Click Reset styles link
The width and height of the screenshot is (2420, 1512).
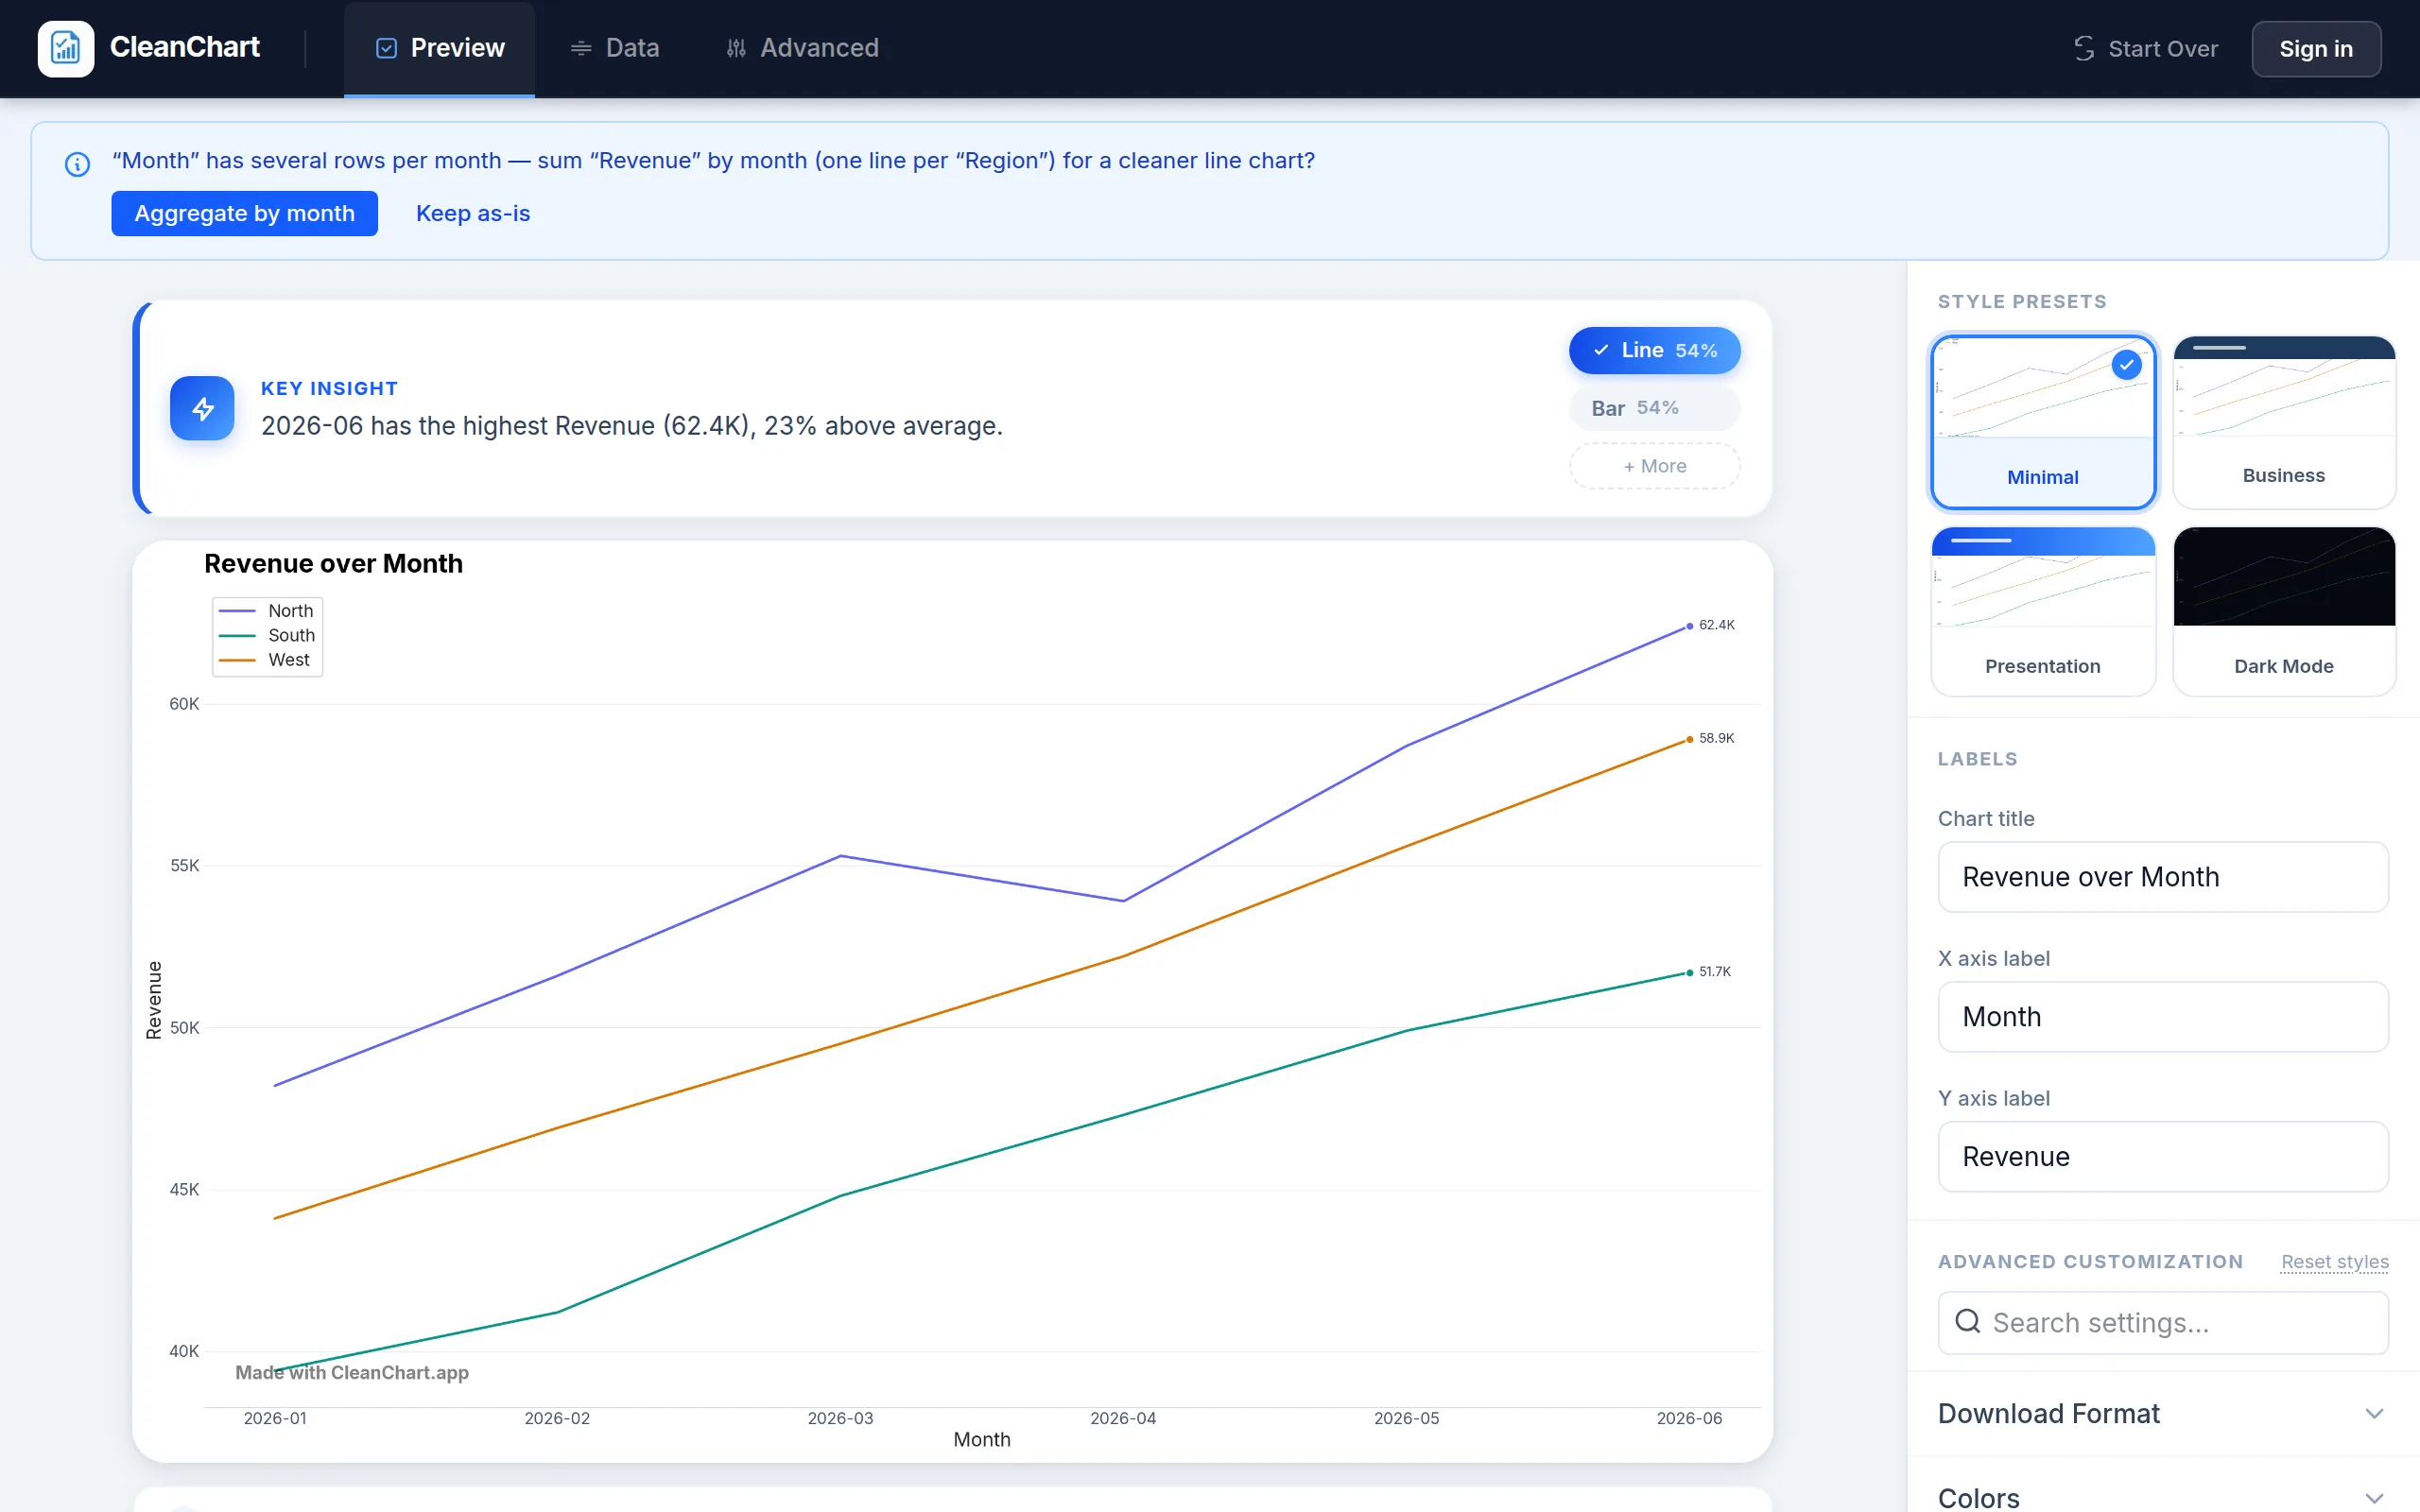click(2335, 1262)
